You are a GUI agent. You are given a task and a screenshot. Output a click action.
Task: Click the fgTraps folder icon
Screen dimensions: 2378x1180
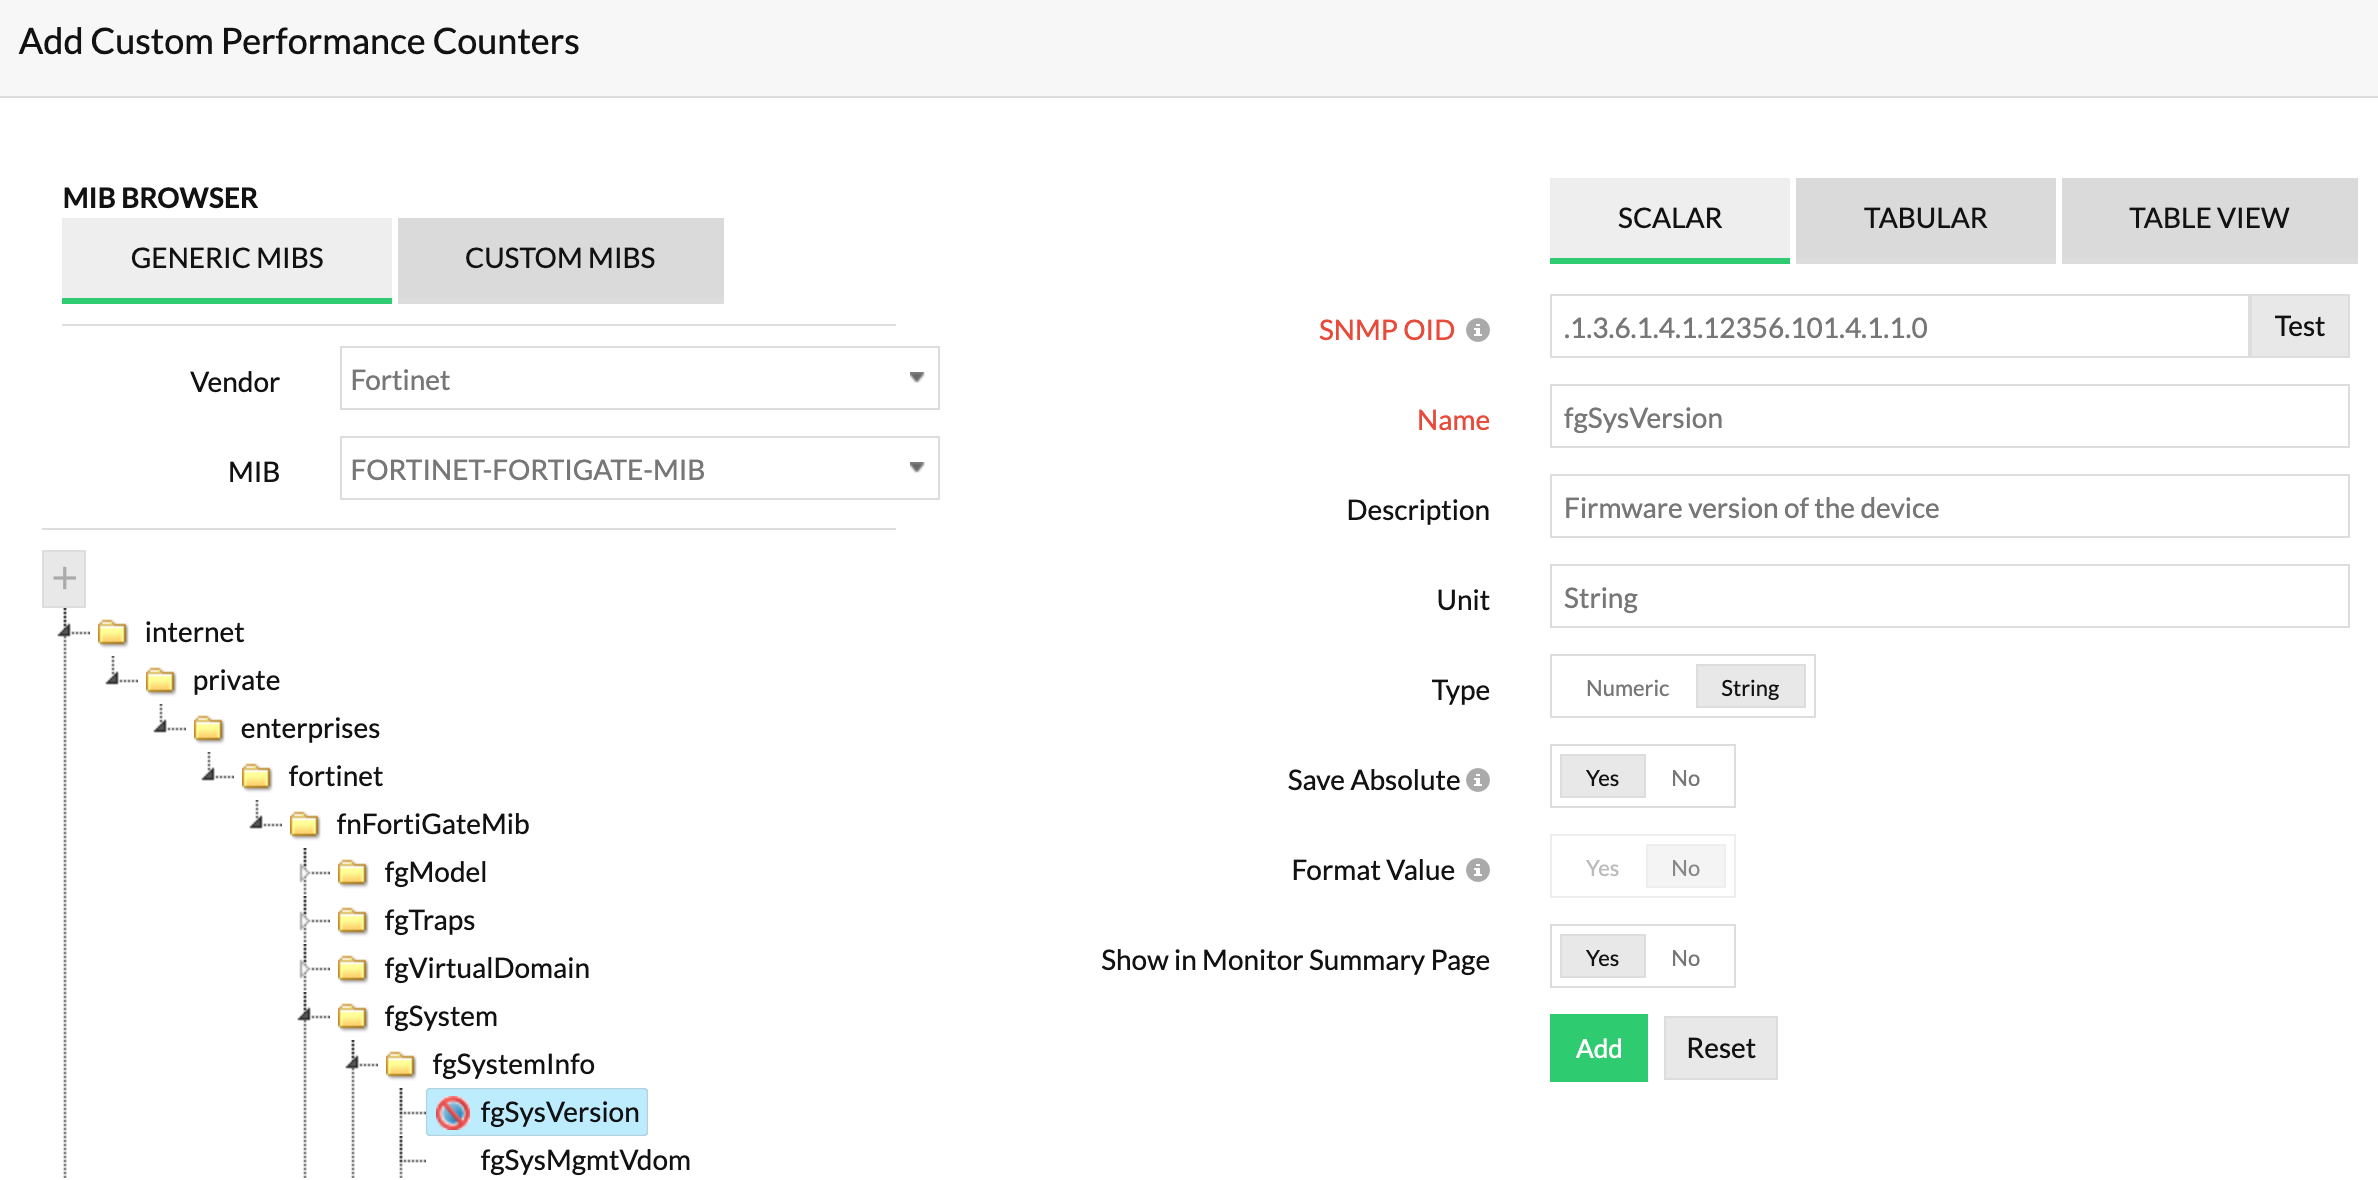(352, 920)
